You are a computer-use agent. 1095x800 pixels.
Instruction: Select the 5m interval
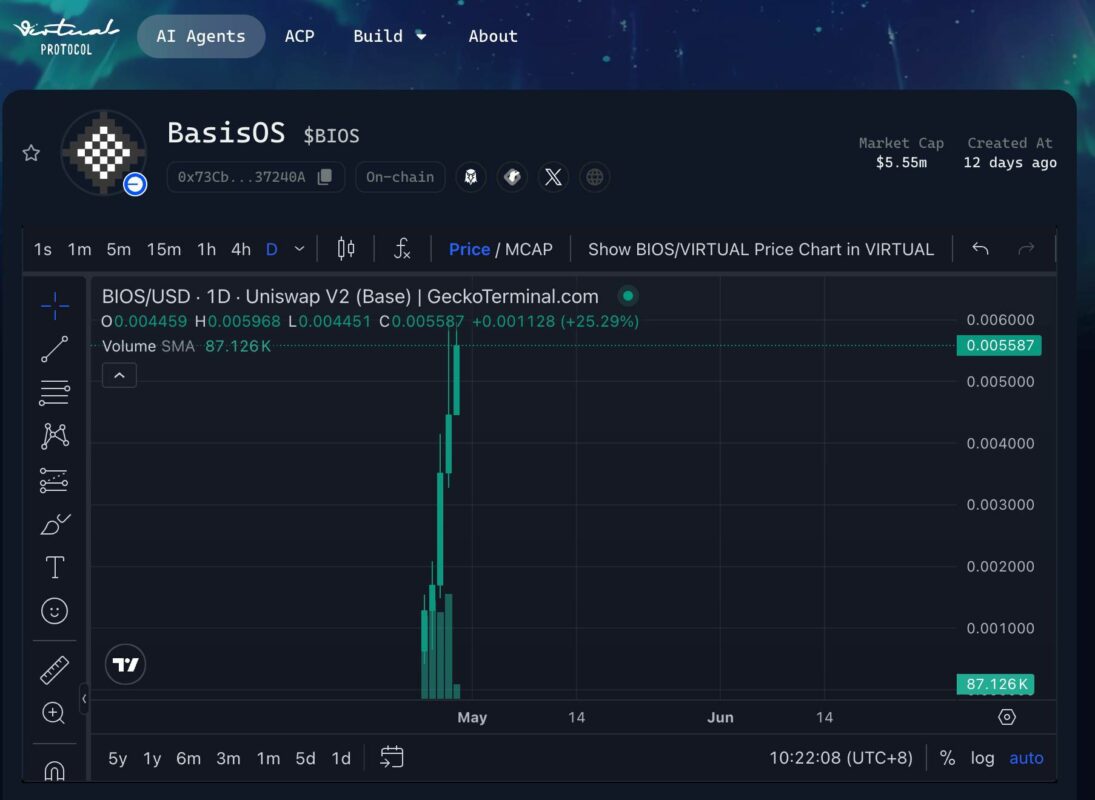pyautogui.click(x=119, y=249)
